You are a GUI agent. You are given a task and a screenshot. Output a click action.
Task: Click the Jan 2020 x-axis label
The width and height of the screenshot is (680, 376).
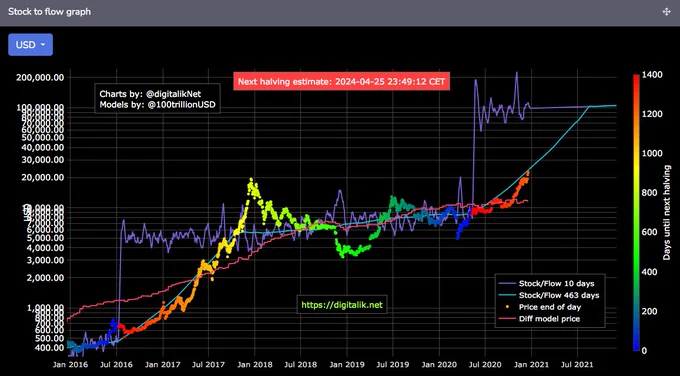[439, 365]
